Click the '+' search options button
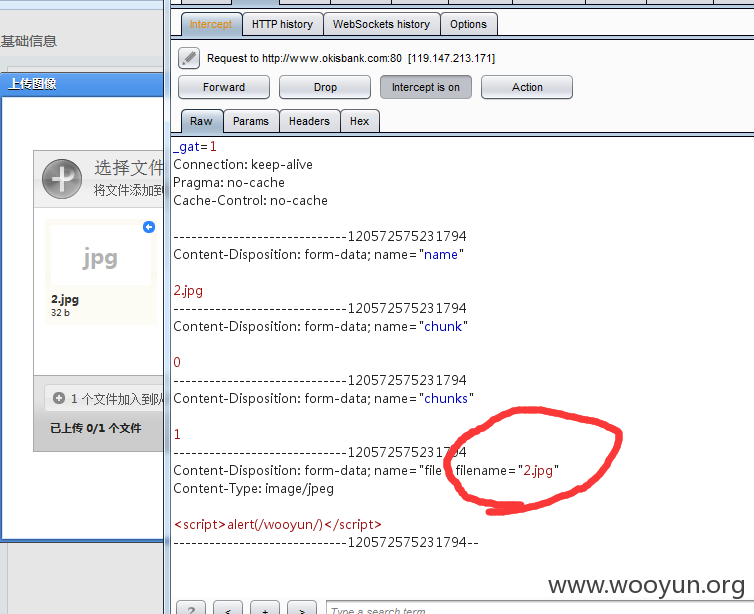754x614 pixels. coord(265,609)
